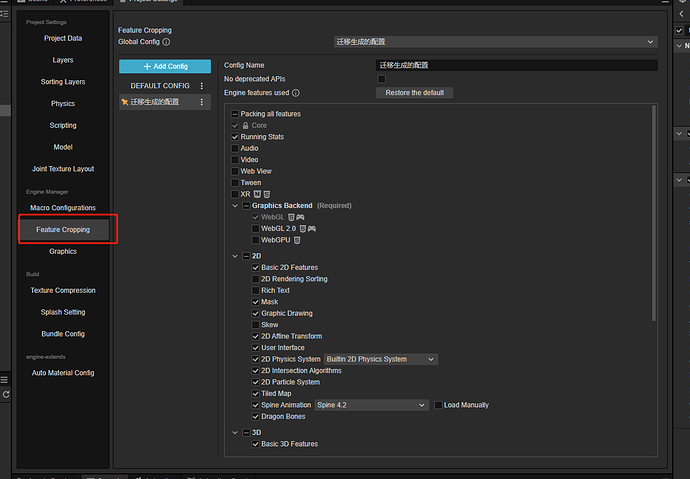This screenshot has width=690, height=479.
Task: Click the HTML5 icon next to WebGL 2.0
Action: coord(302,228)
